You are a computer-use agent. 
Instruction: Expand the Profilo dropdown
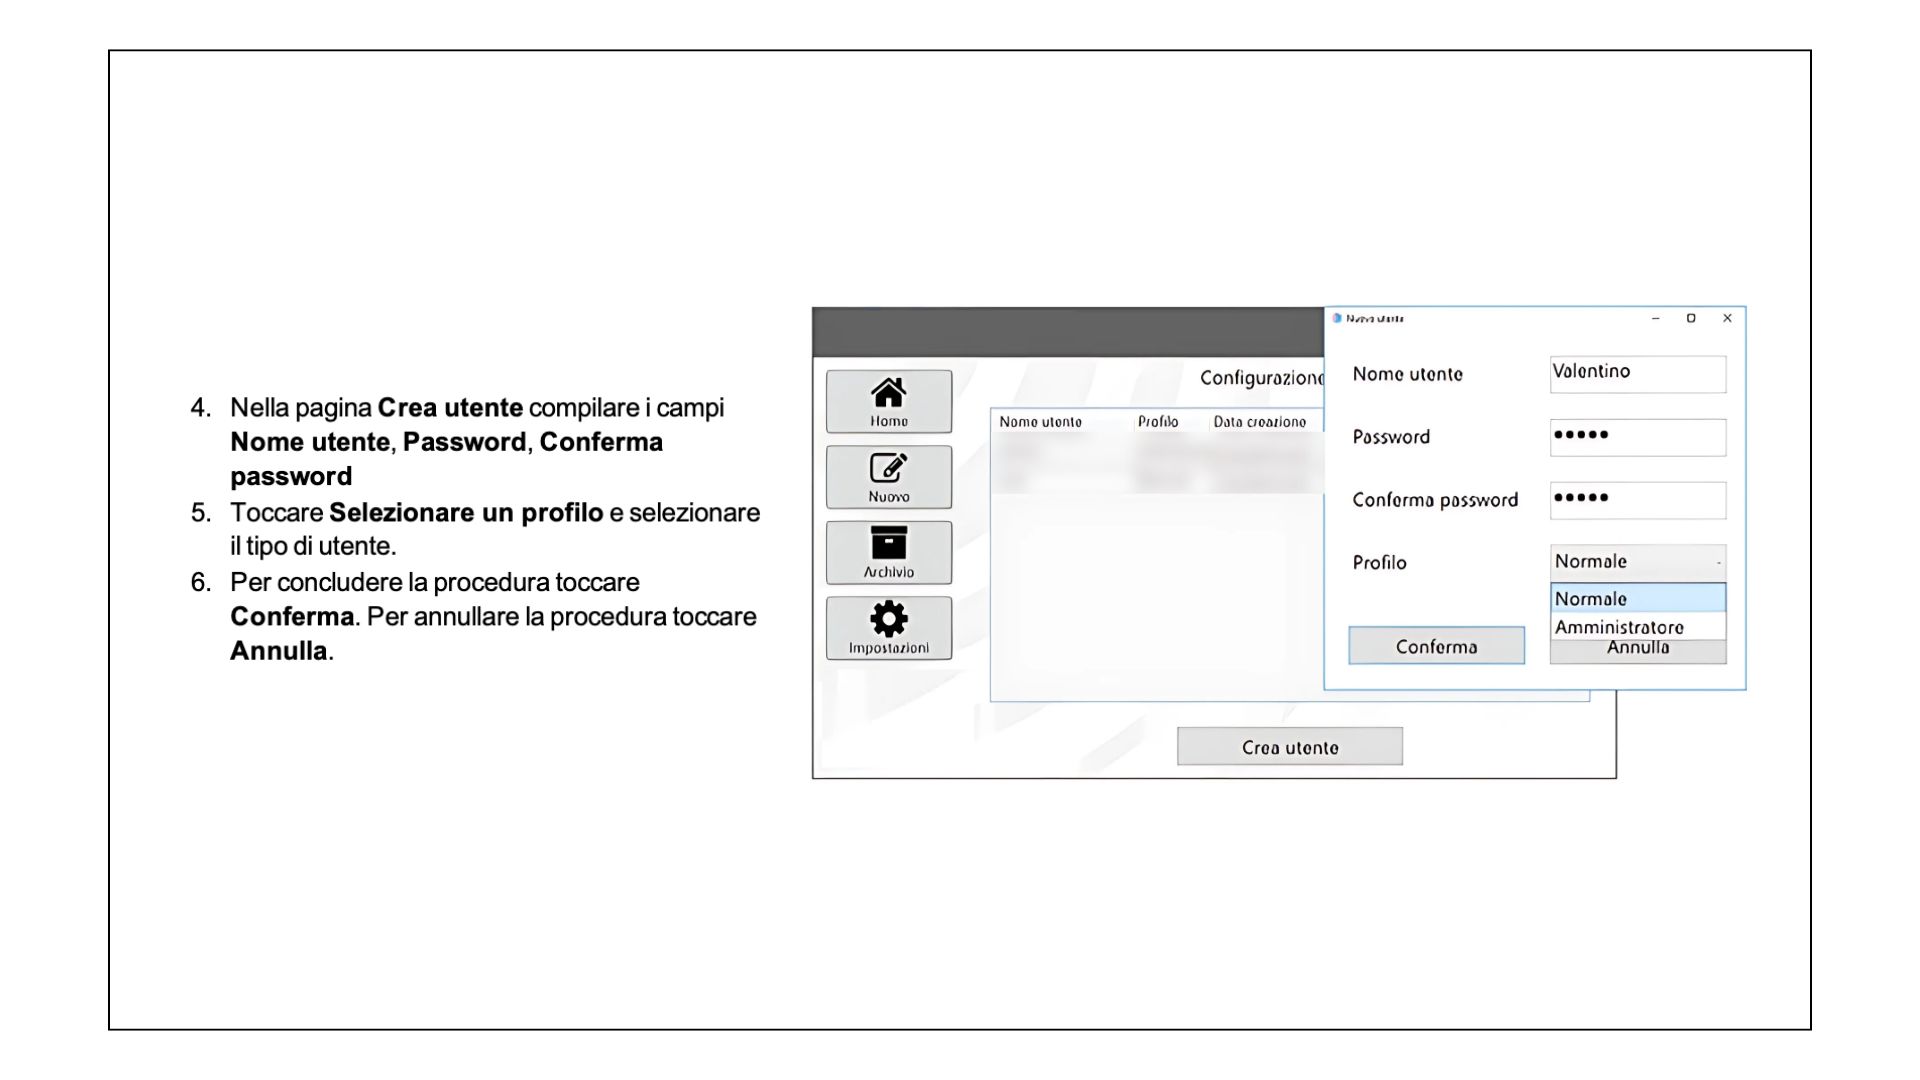click(x=1637, y=562)
